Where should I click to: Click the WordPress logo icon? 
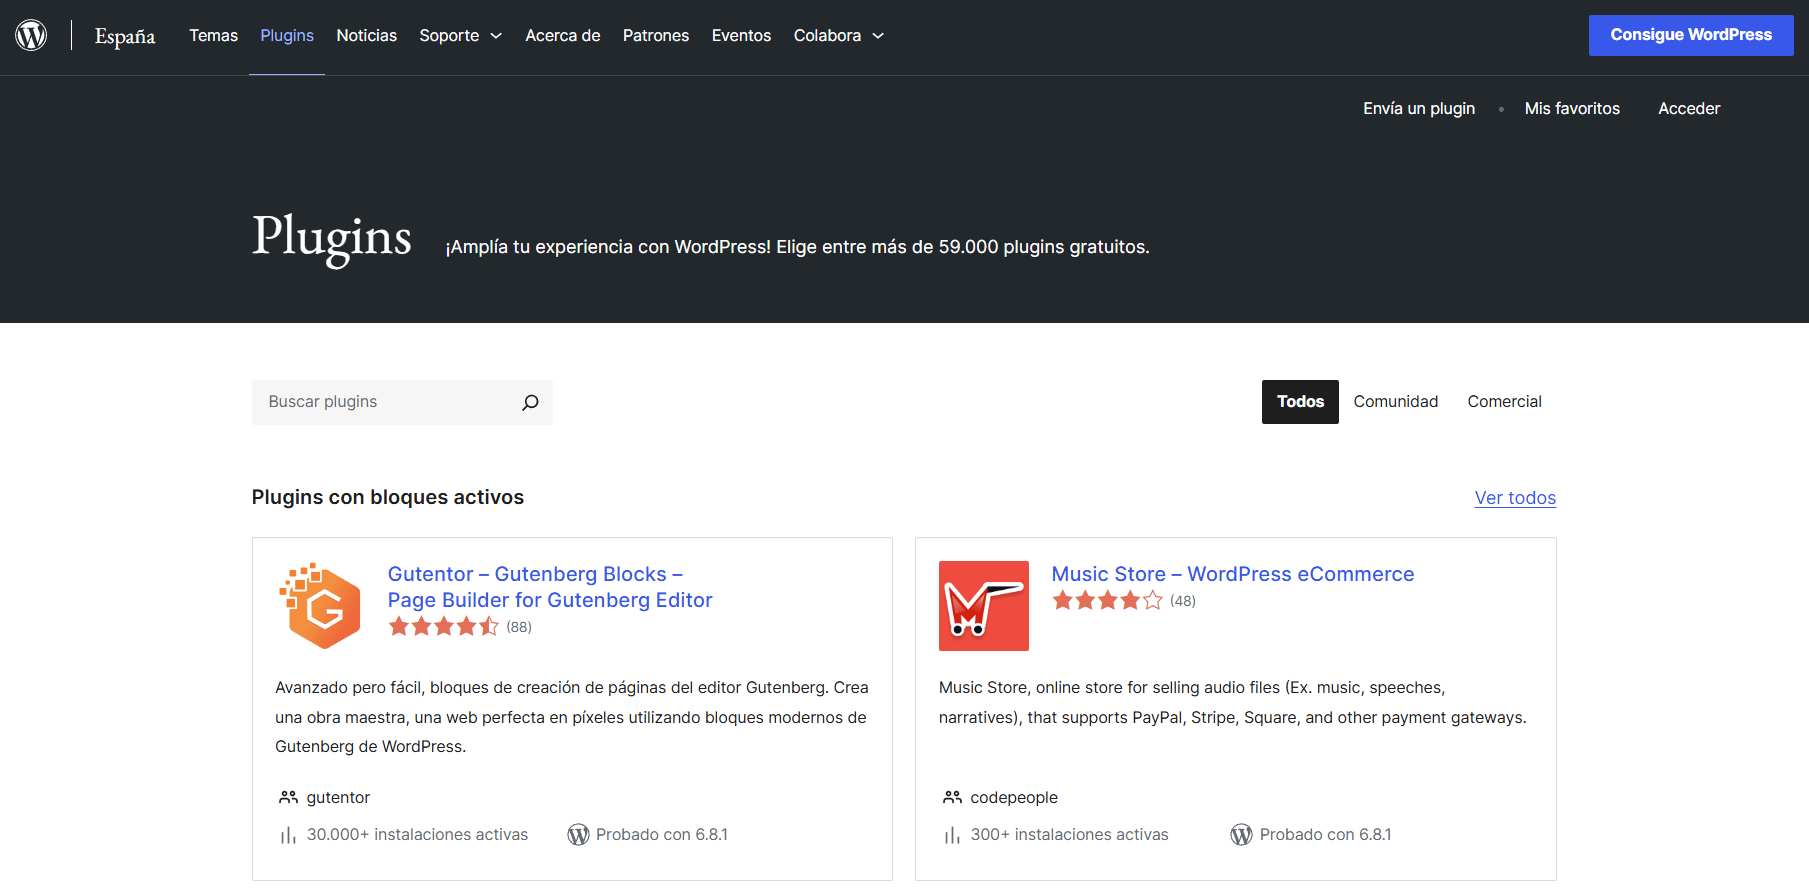31,35
